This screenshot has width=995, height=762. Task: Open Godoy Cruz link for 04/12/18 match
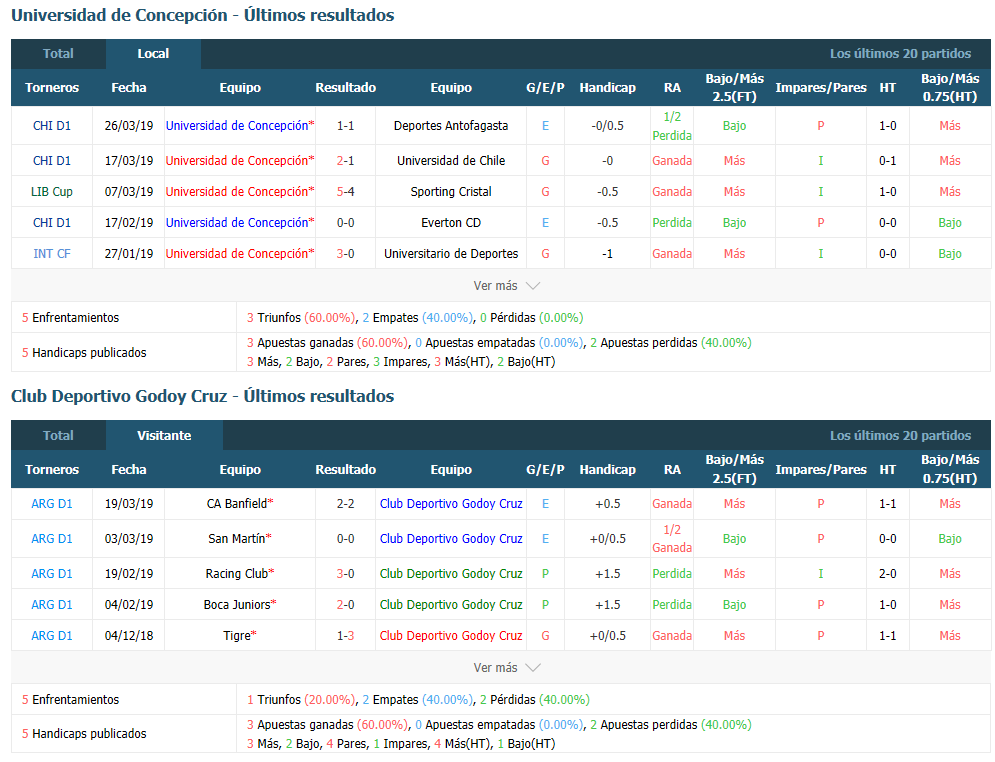pos(451,636)
